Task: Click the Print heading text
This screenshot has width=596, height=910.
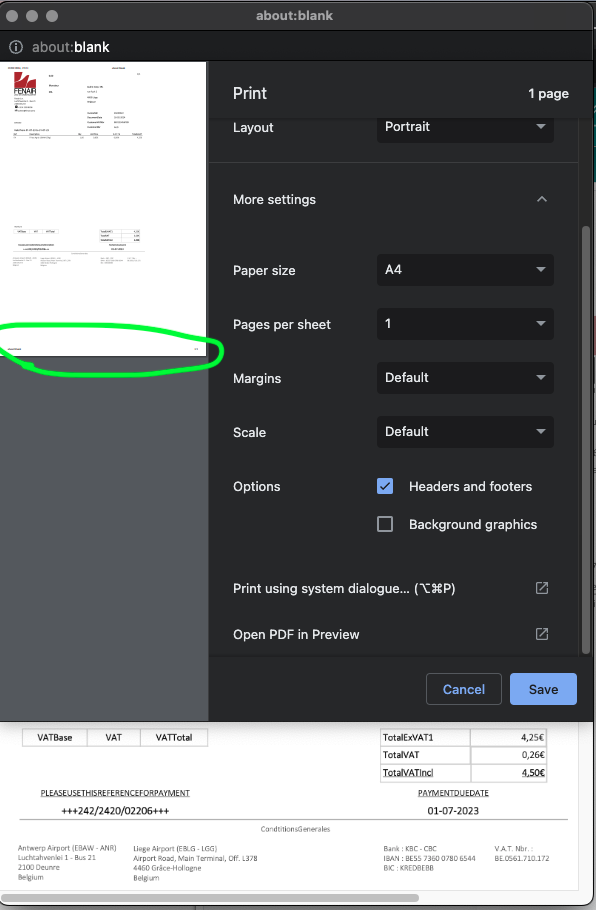Action: click(x=250, y=93)
